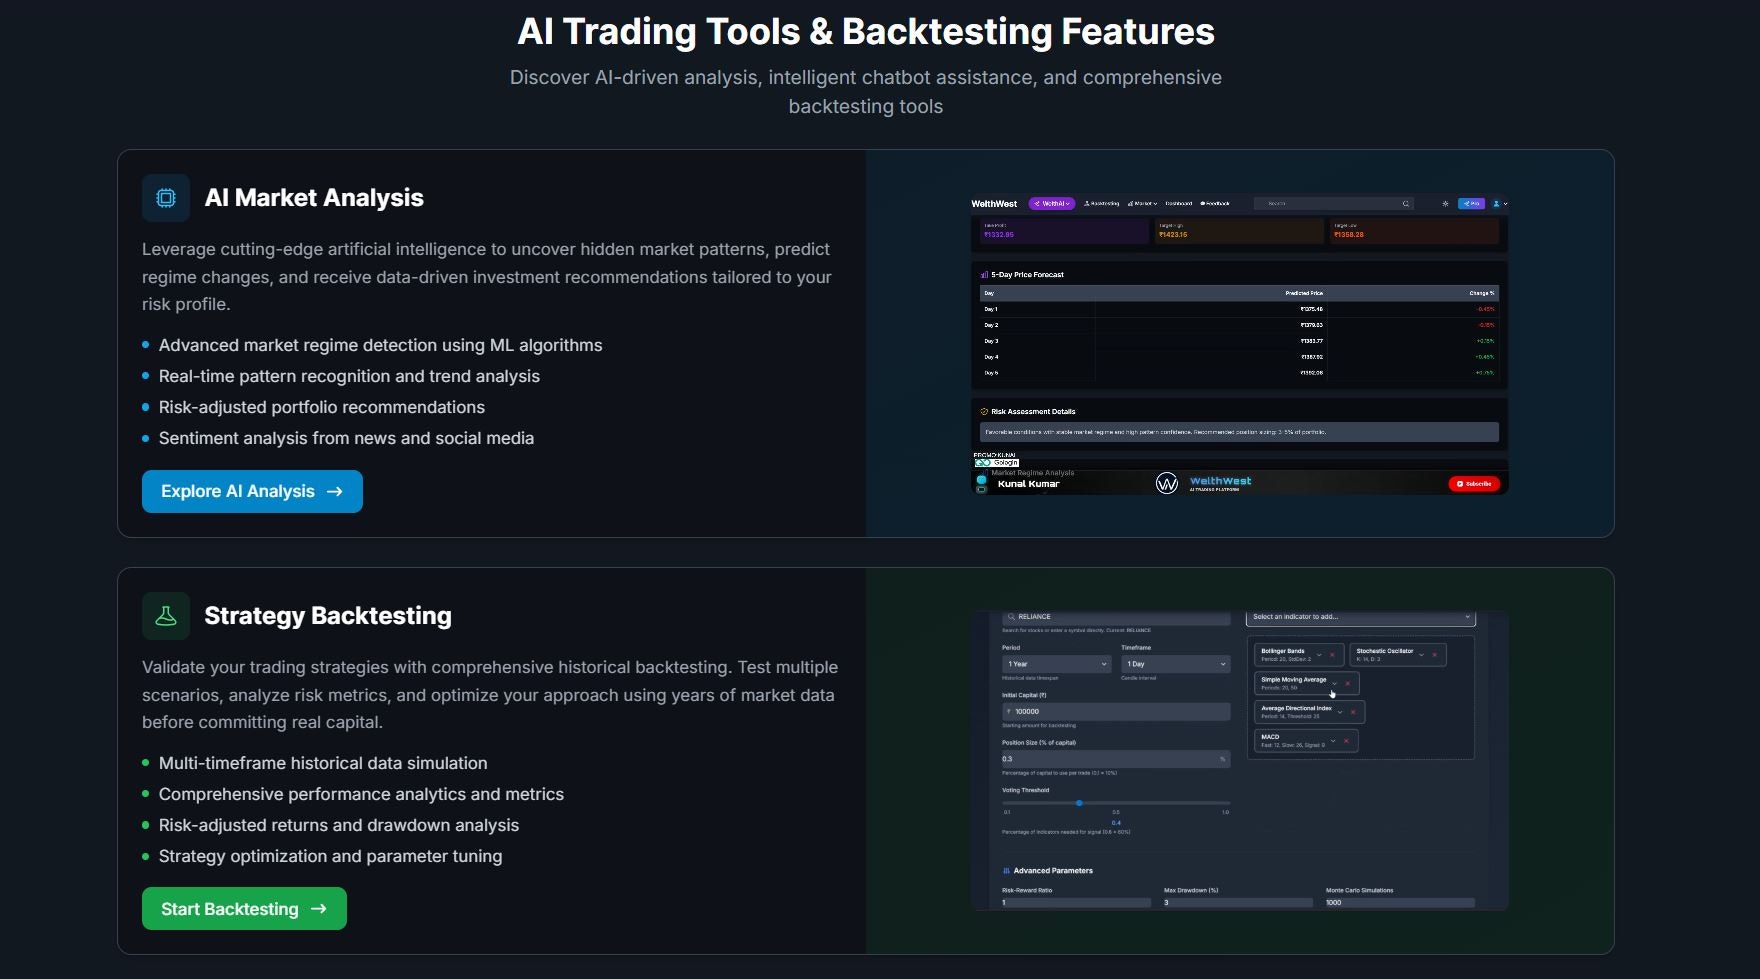The height and width of the screenshot is (979, 1760).
Task: Click the Strategy Backtesting flask icon
Action: tap(166, 616)
